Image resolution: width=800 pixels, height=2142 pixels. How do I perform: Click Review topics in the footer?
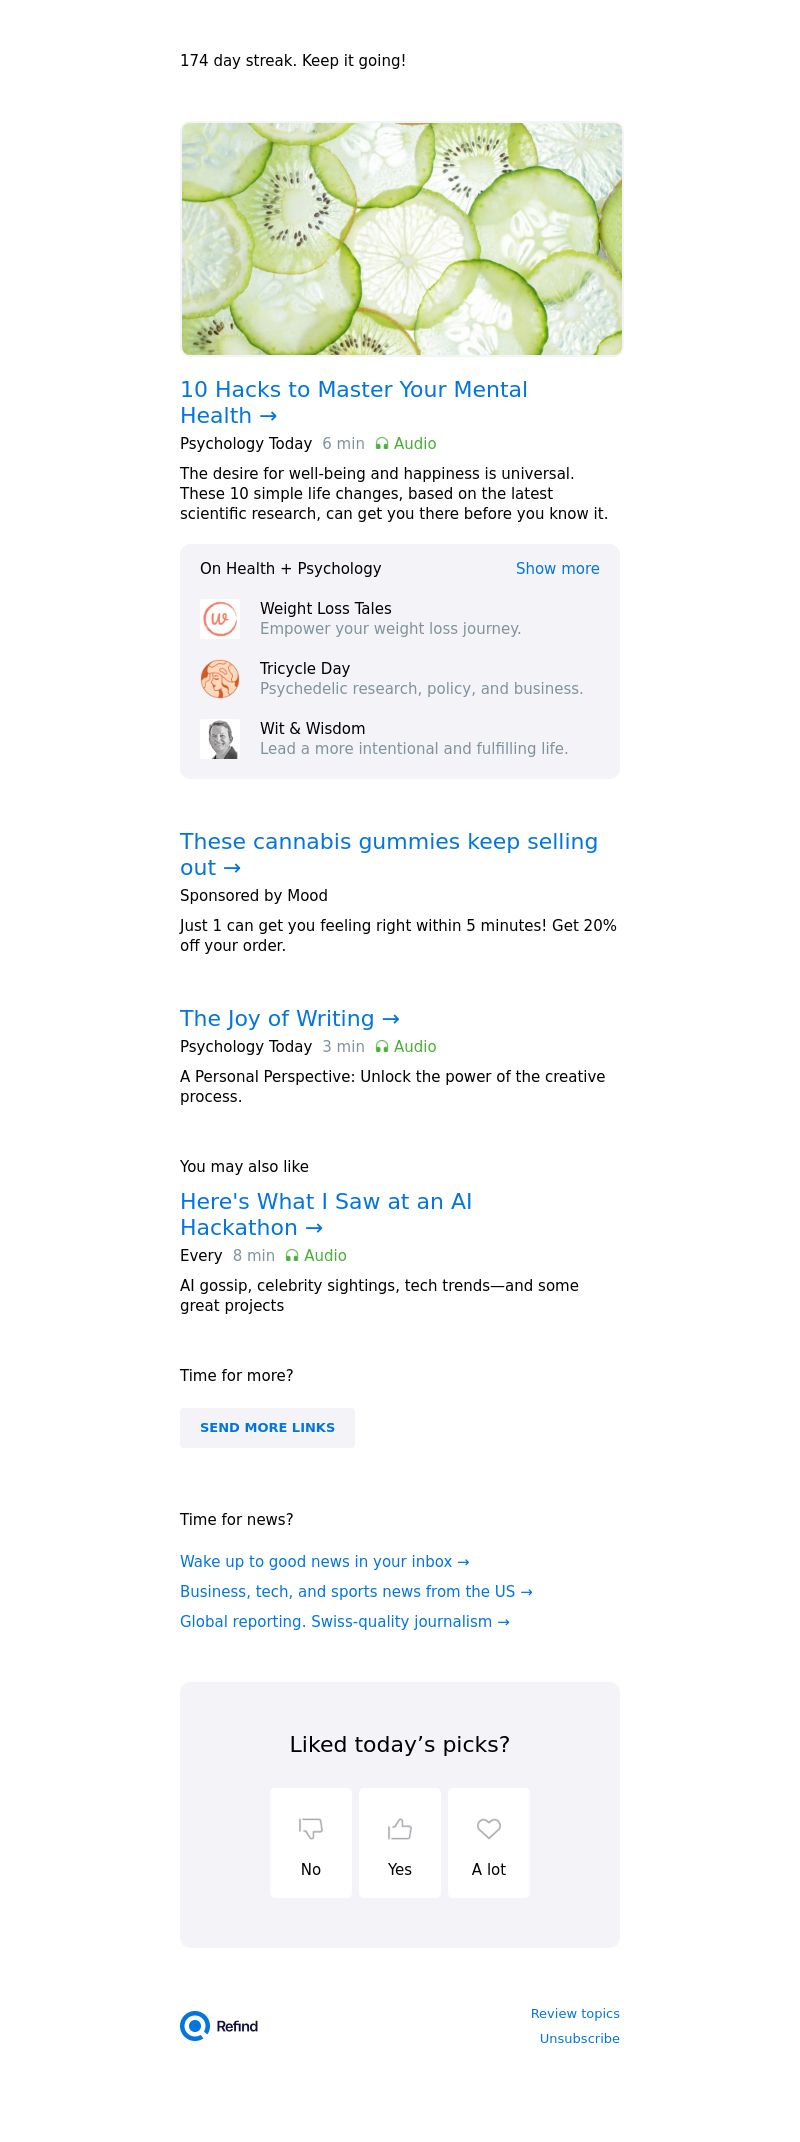coord(575,2014)
